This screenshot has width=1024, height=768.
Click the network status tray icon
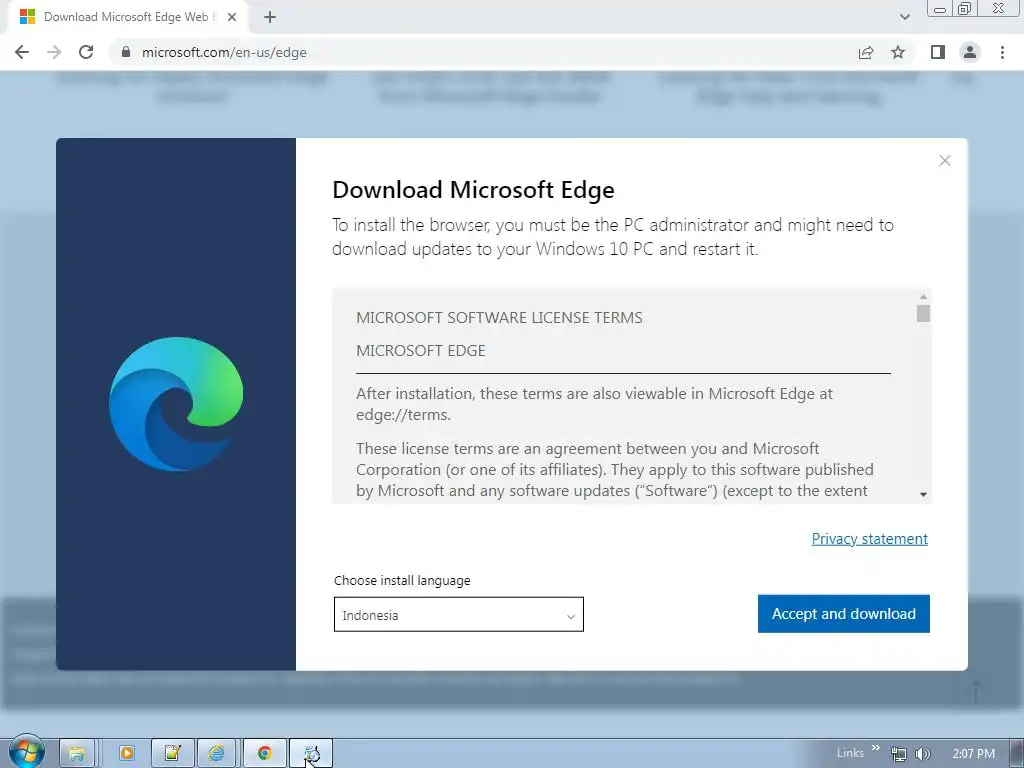click(899, 754)
